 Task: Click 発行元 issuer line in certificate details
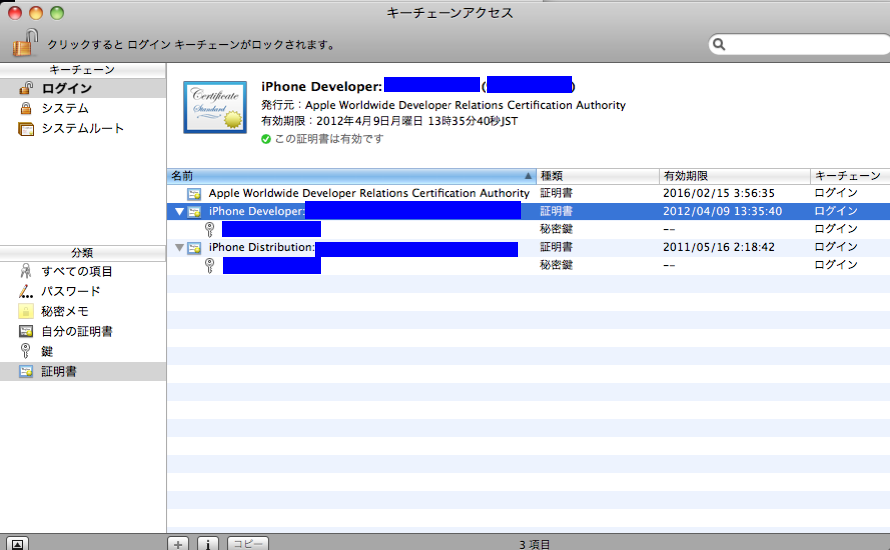[x=443, y=105]
